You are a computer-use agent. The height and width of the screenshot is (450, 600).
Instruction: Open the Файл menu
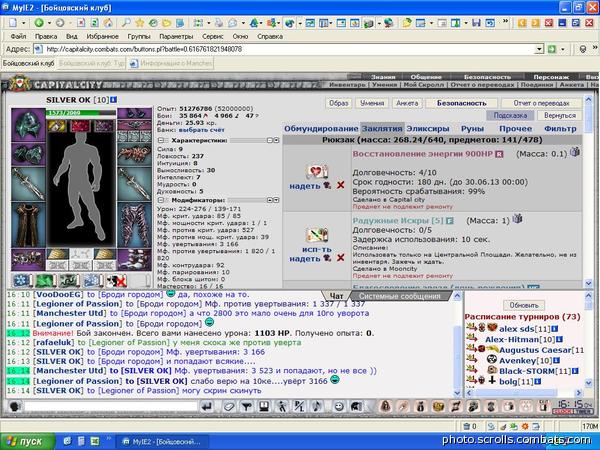pos(18,36)
